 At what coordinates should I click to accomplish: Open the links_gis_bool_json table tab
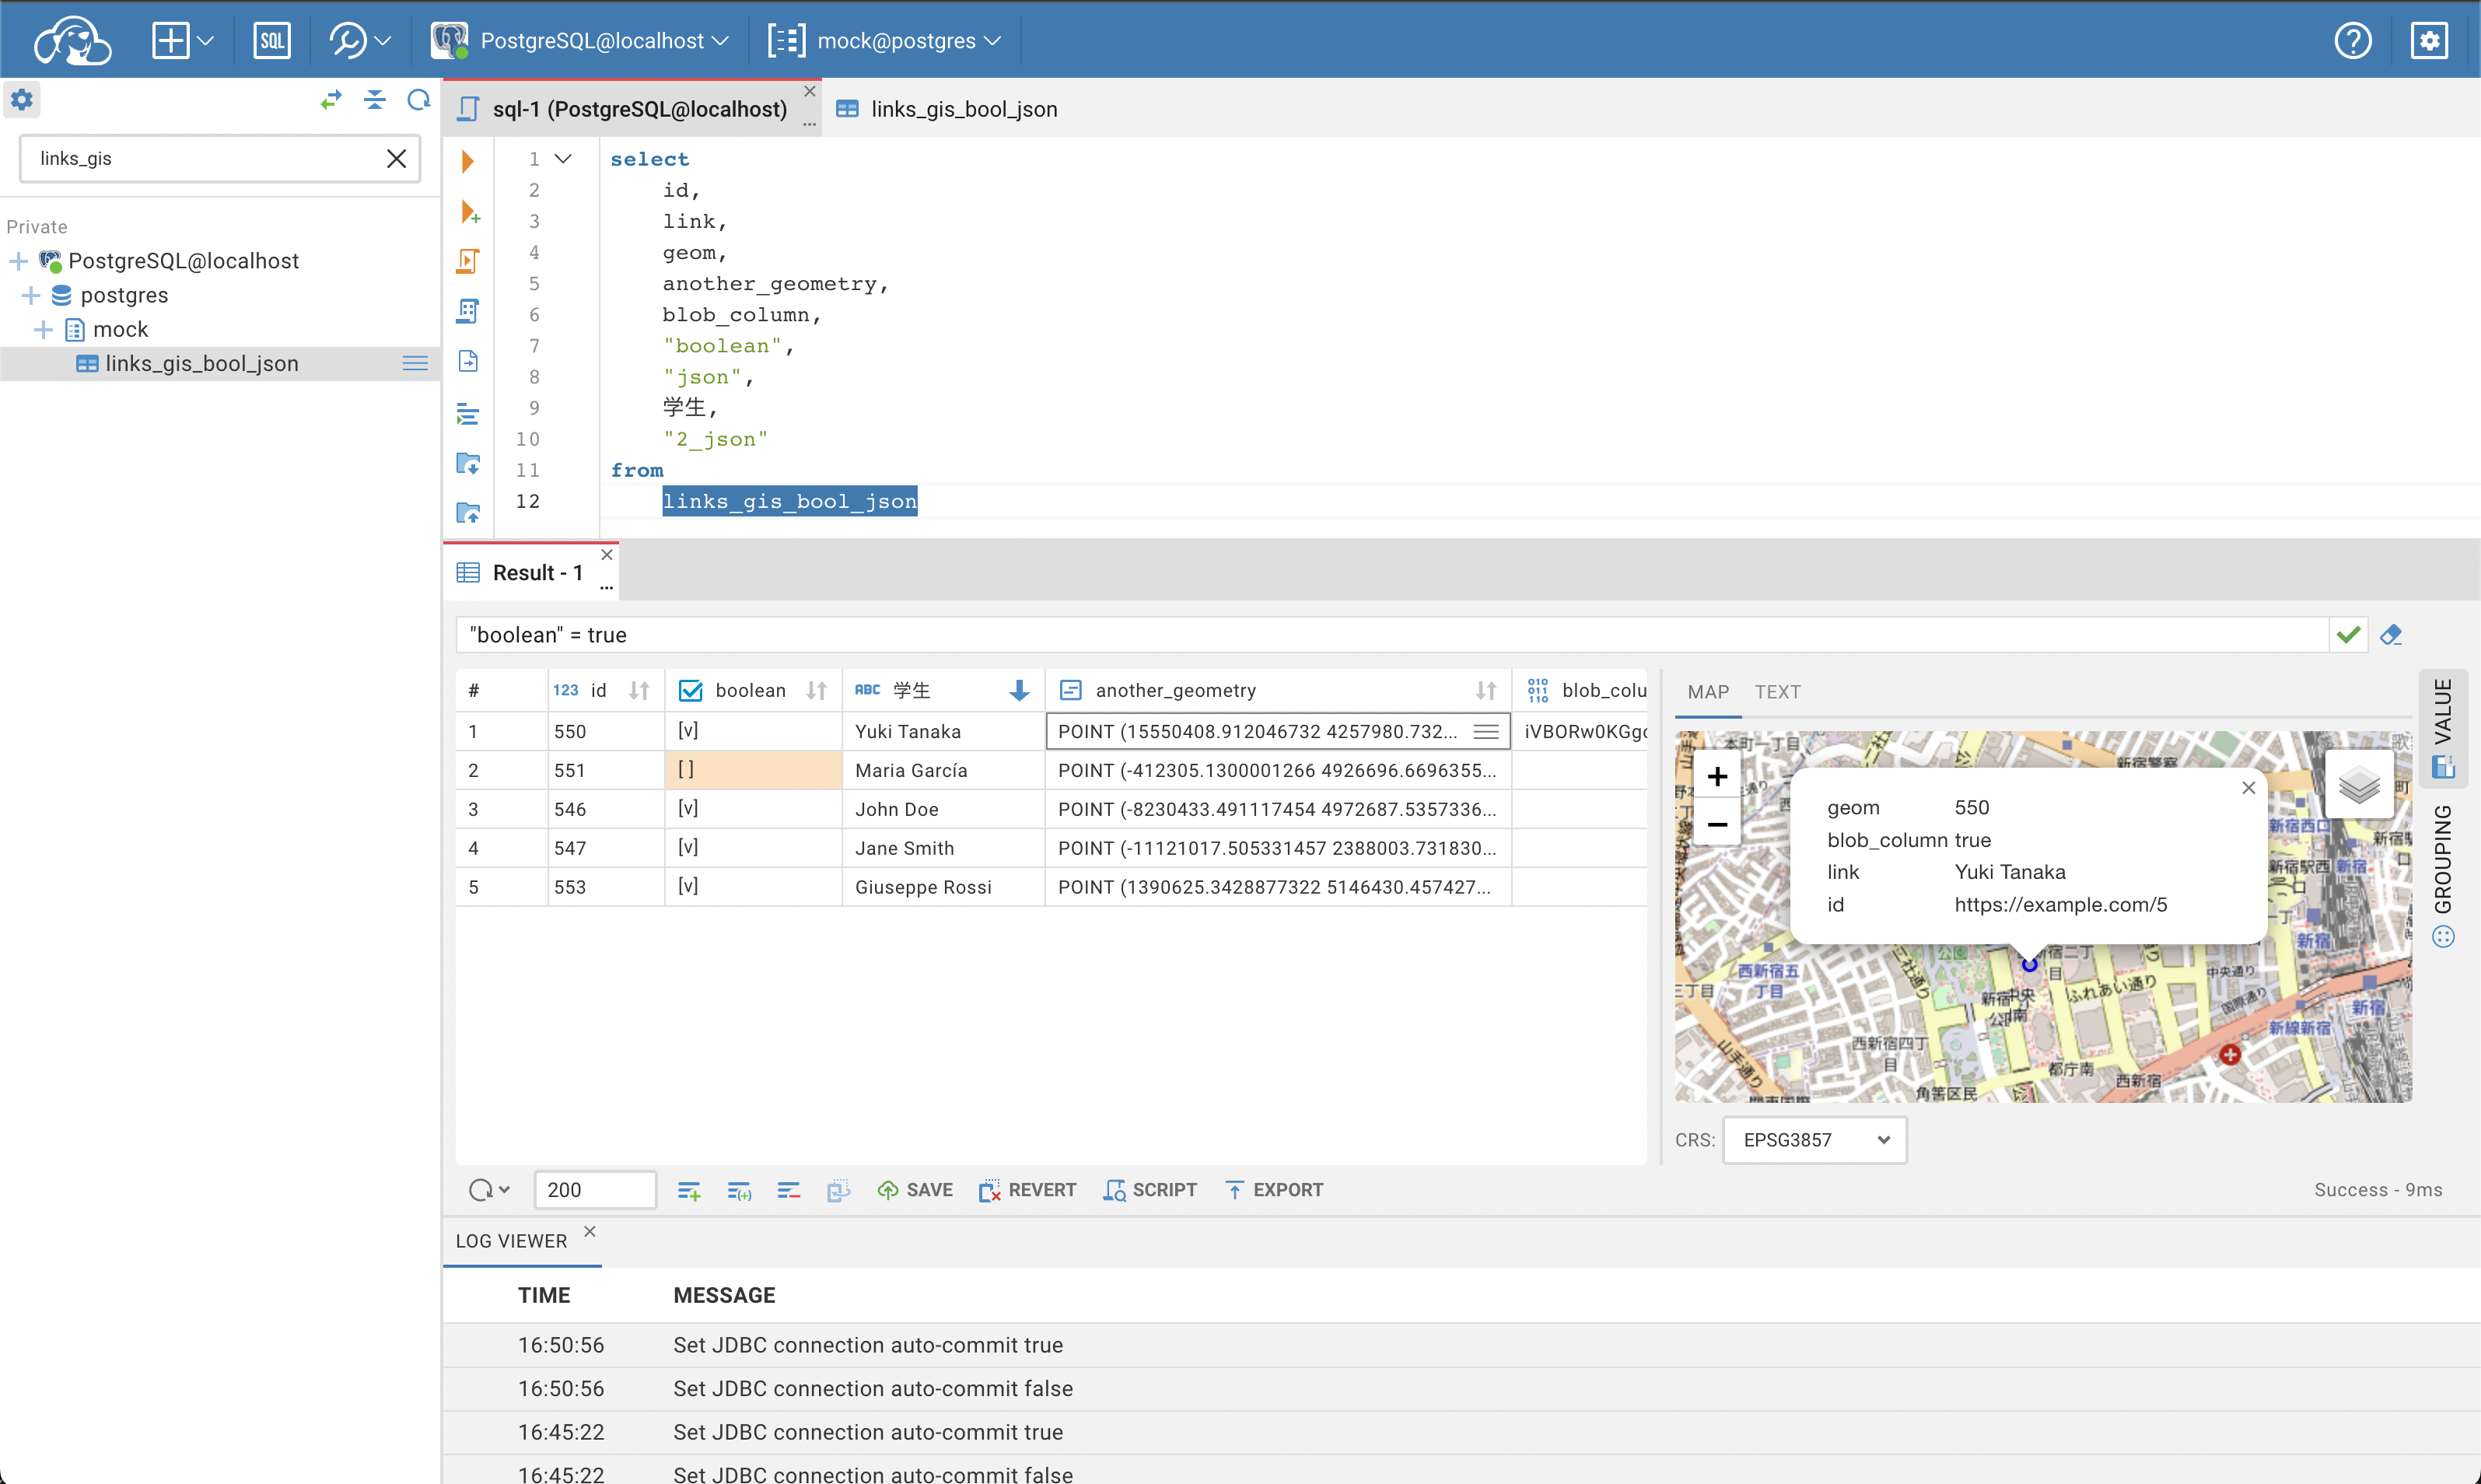pyautogui.click(x=962, y=108)
